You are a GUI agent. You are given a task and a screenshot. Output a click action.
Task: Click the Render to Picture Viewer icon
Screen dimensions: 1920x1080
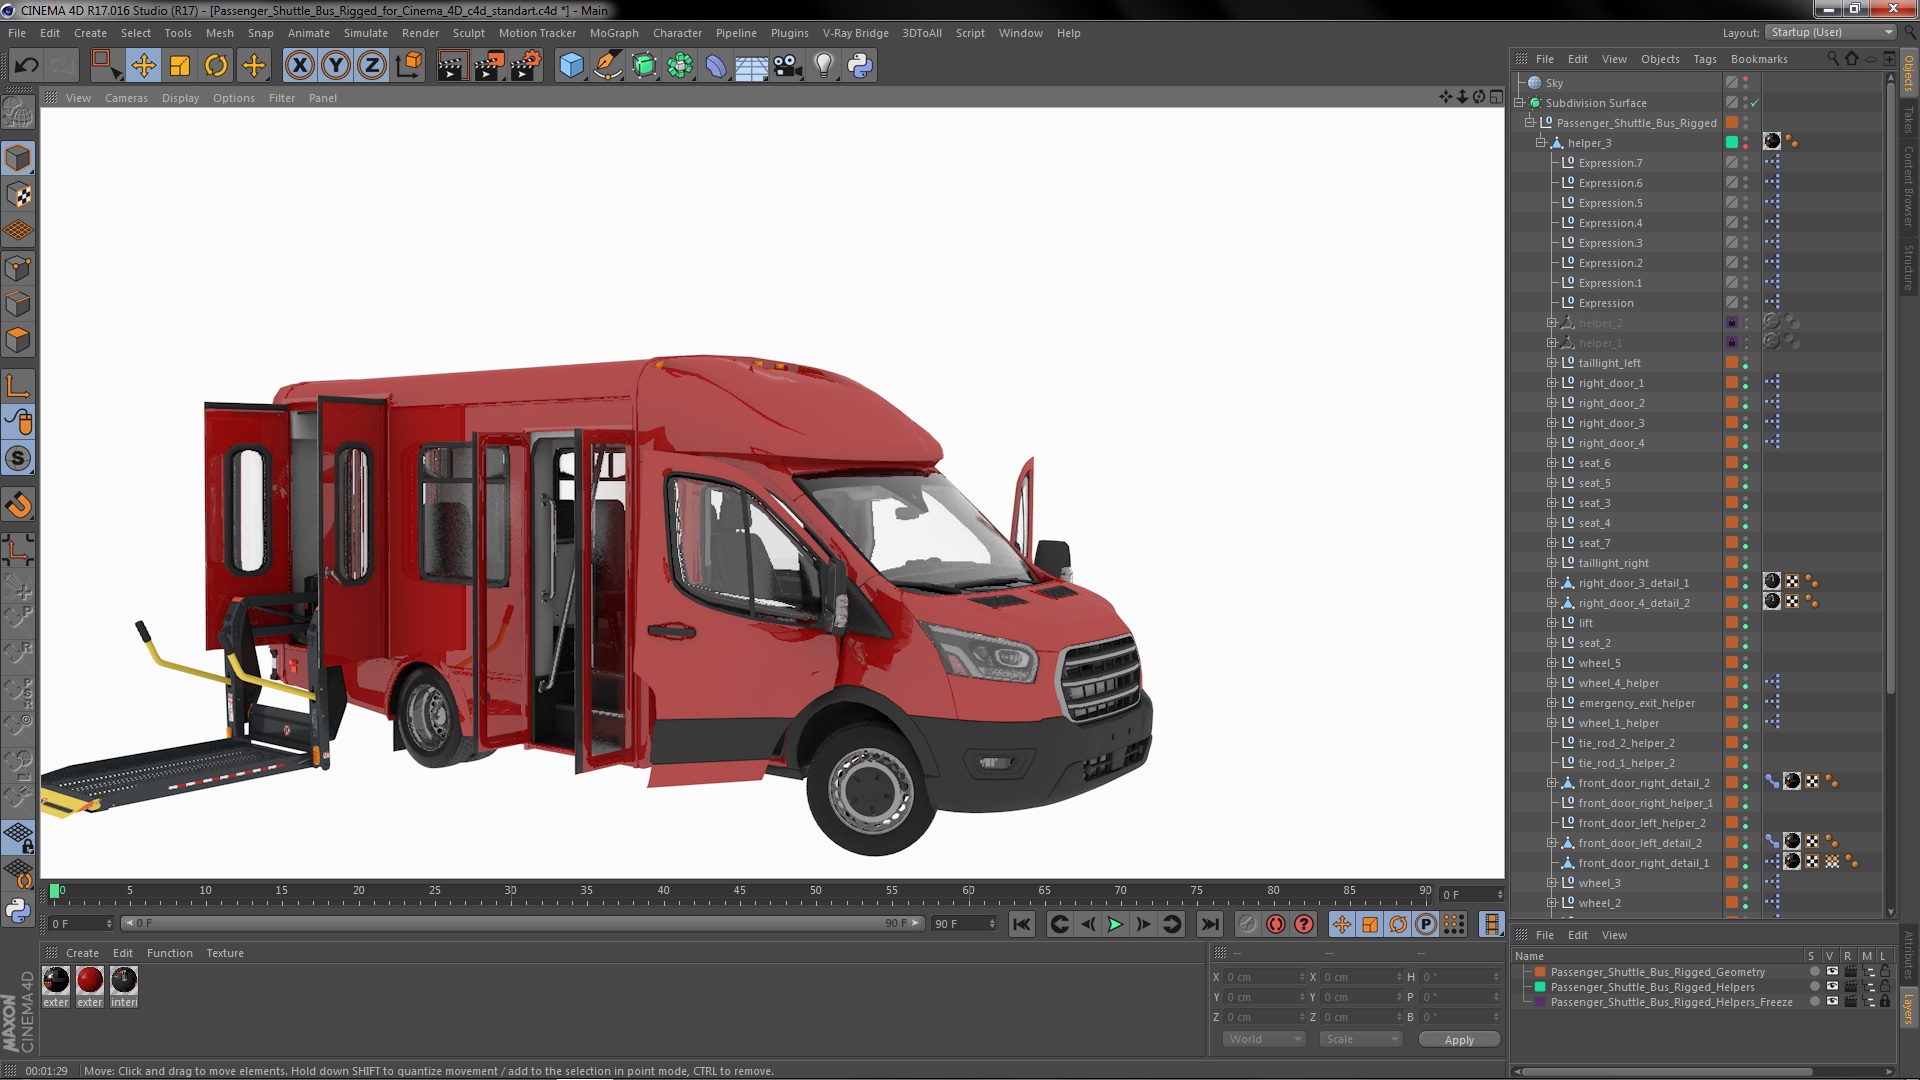(x=488, y=66)
